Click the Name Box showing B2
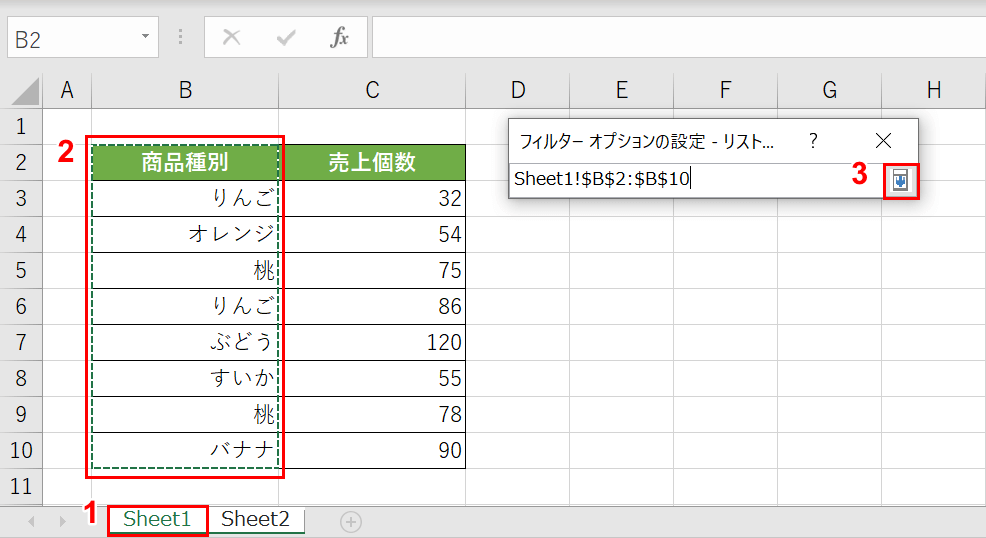986x538 pixels. [82, 38]
